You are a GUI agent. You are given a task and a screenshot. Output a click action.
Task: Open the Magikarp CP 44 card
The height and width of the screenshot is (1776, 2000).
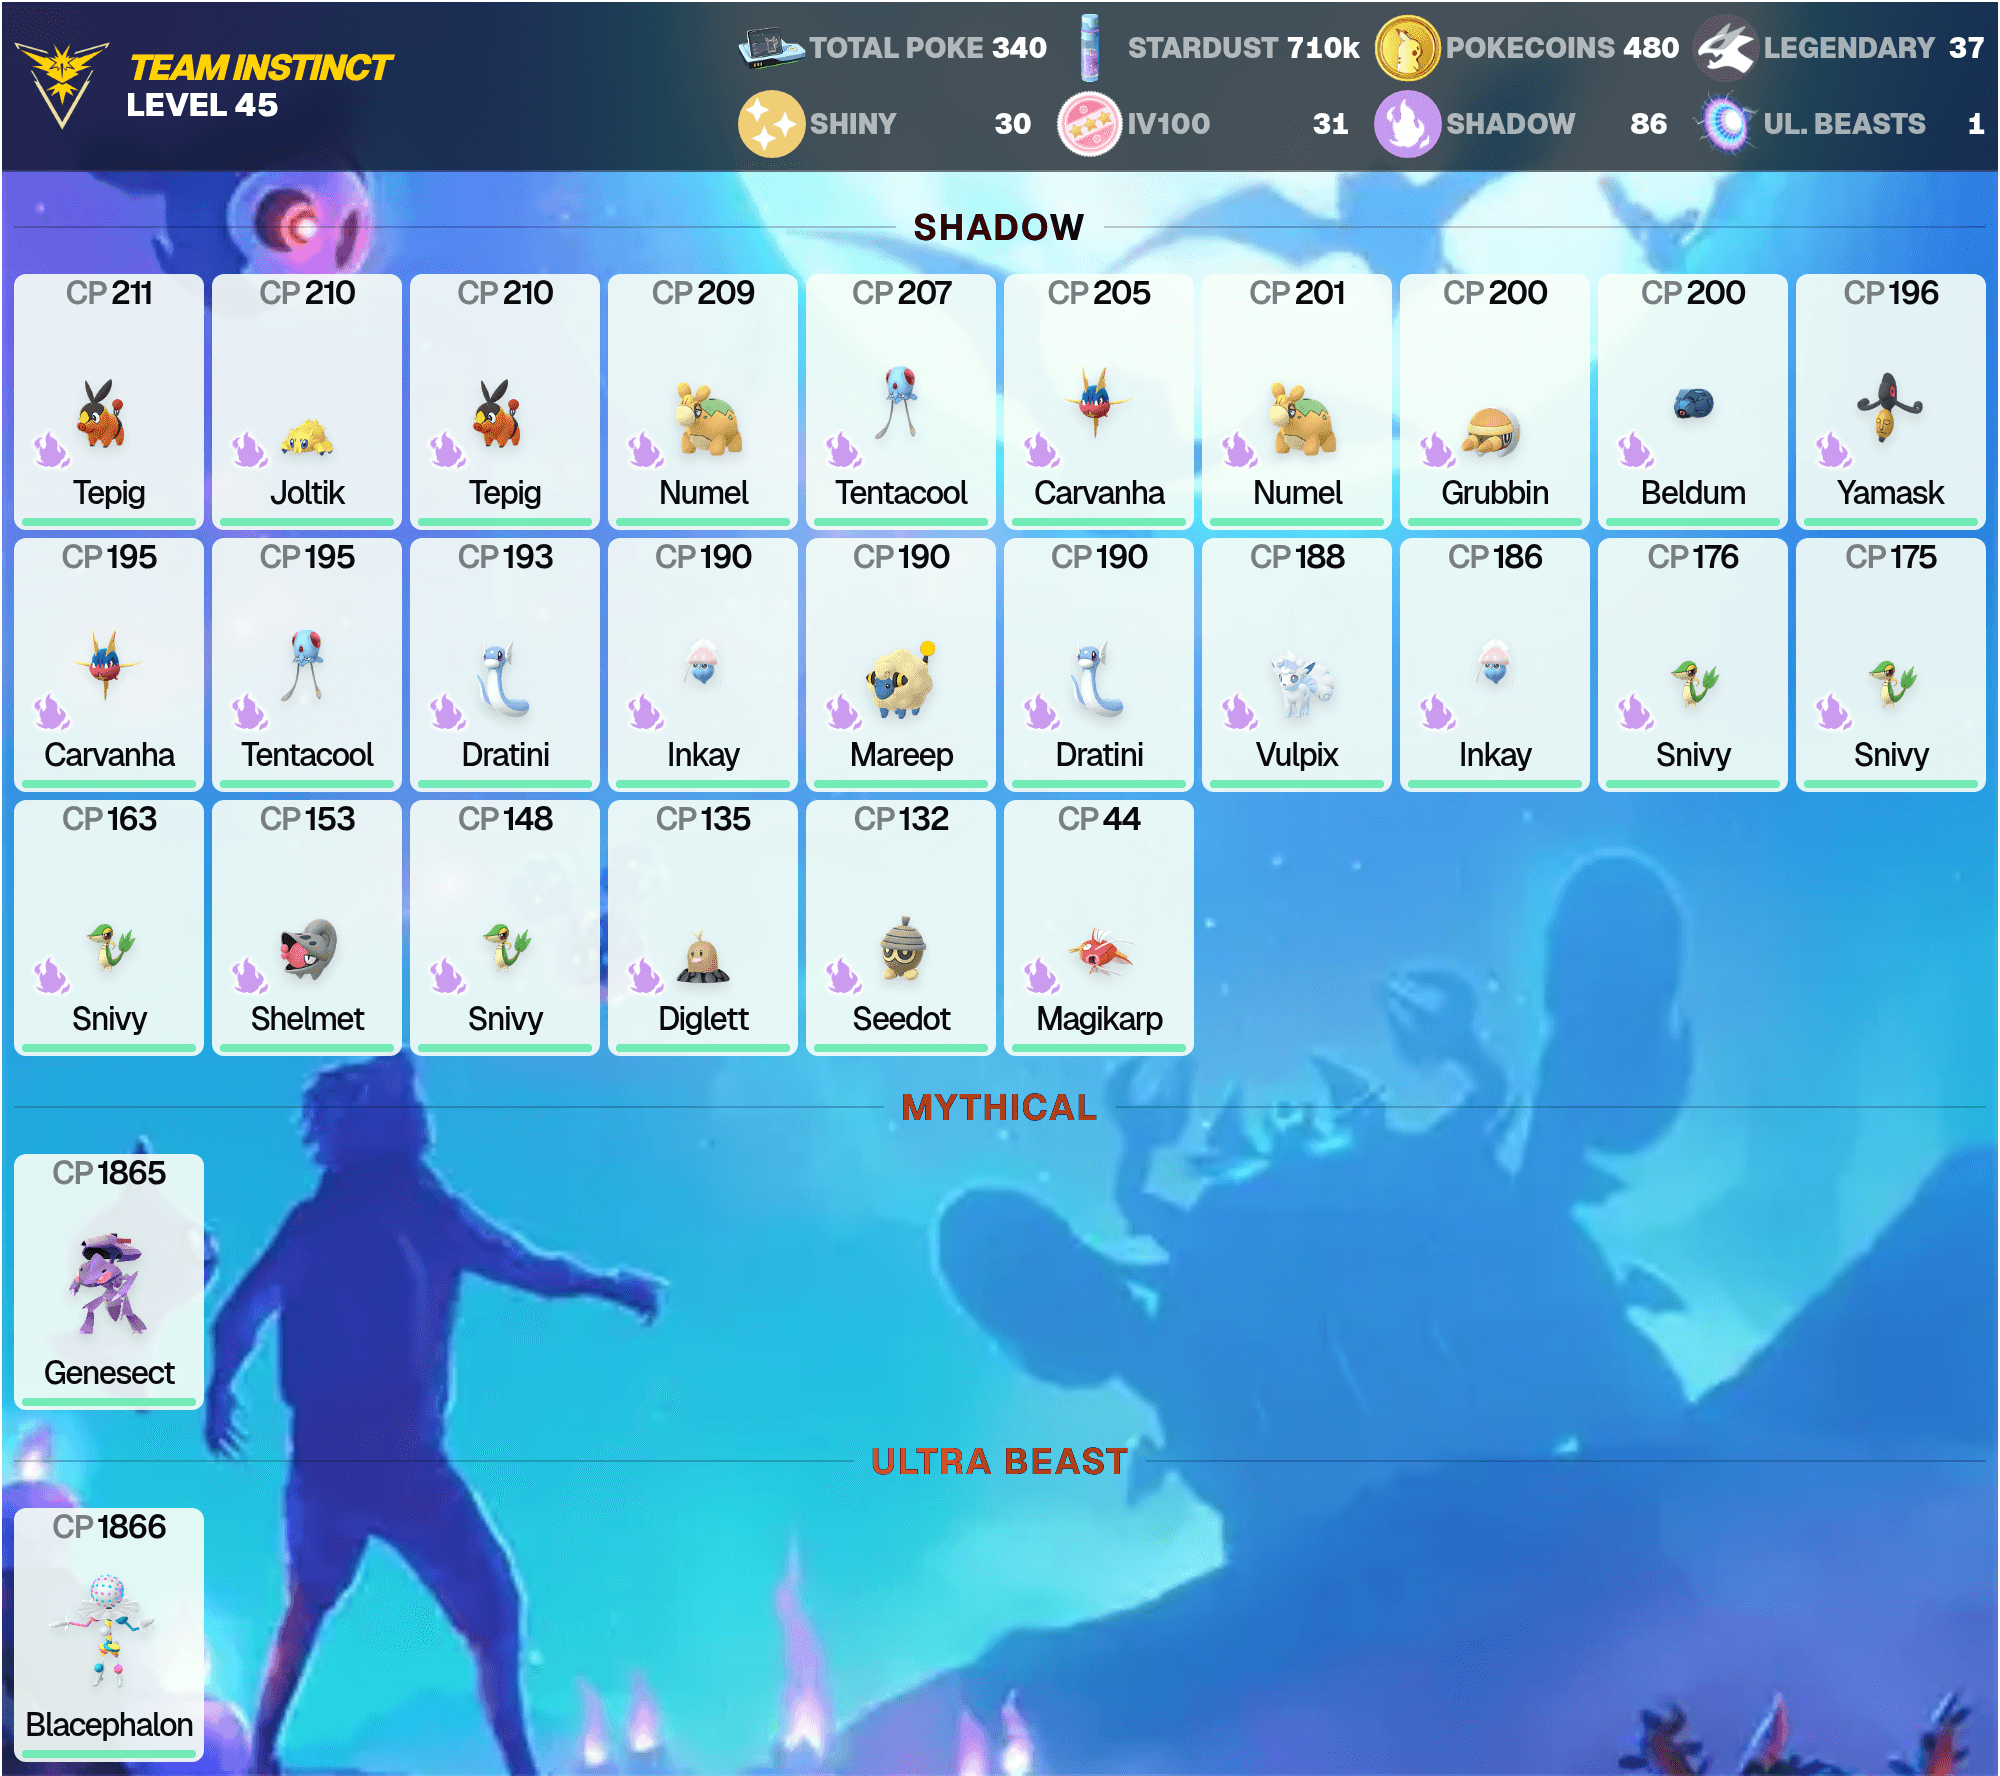(1099, 927)
